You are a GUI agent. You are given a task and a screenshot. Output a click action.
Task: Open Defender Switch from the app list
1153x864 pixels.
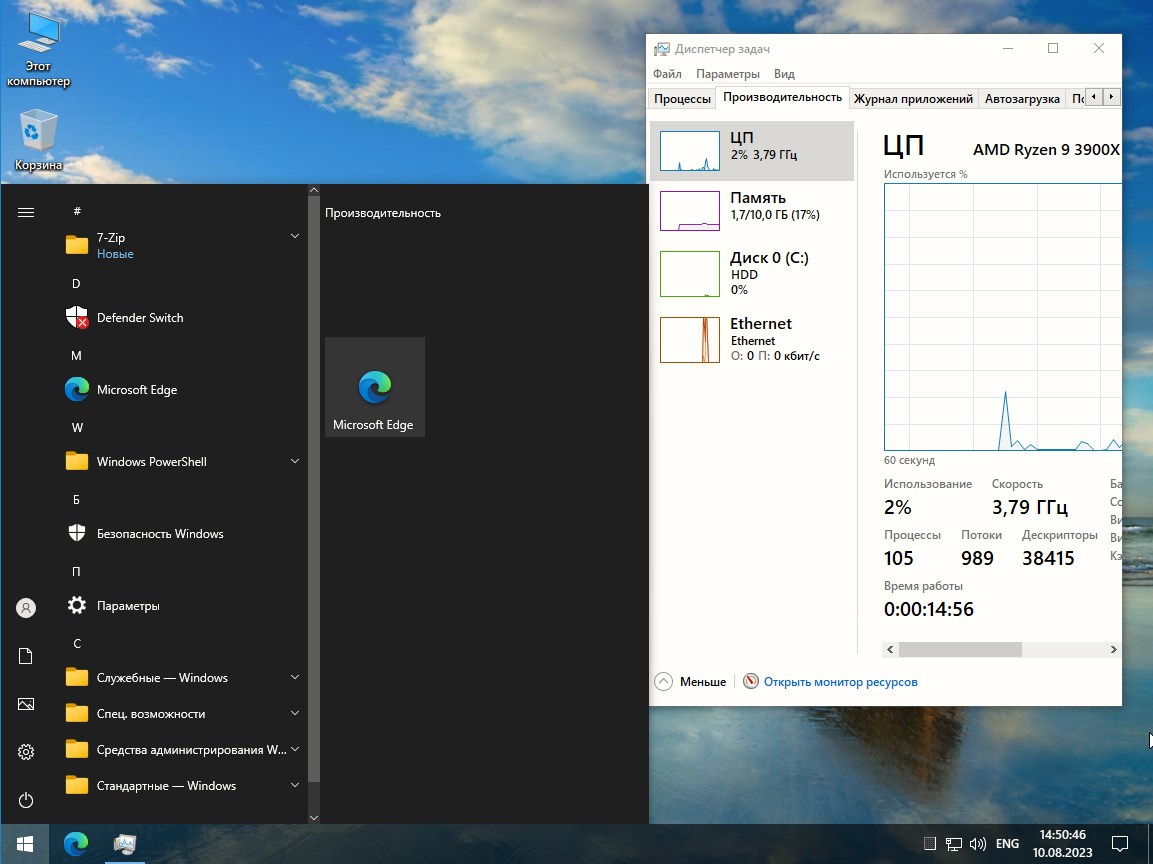click(139, 318)
